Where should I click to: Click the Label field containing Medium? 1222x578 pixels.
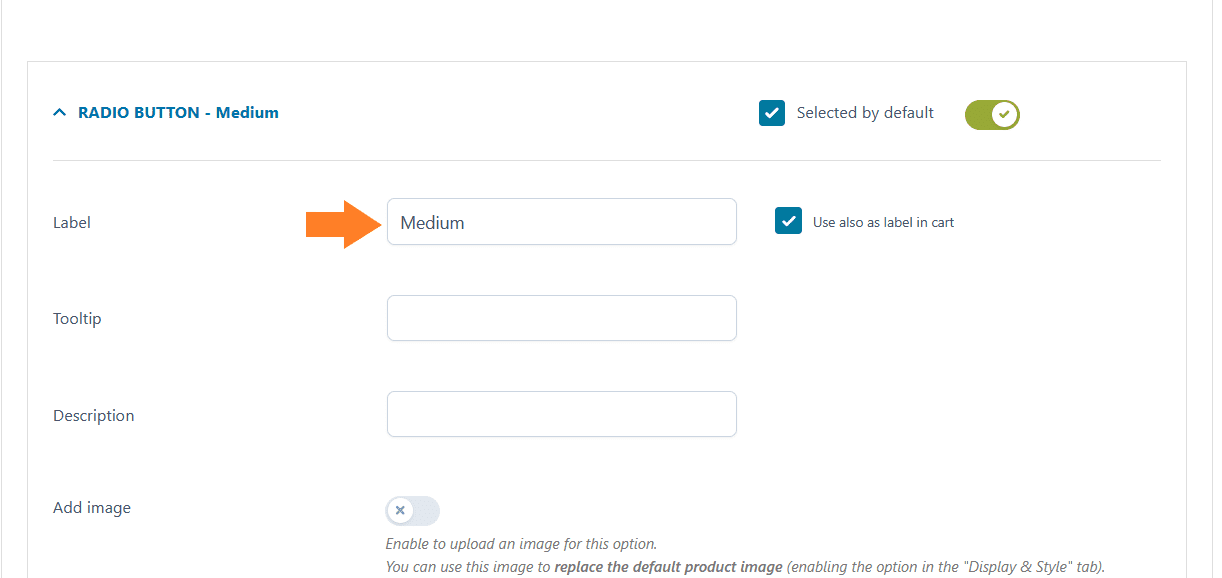point(562,222)
